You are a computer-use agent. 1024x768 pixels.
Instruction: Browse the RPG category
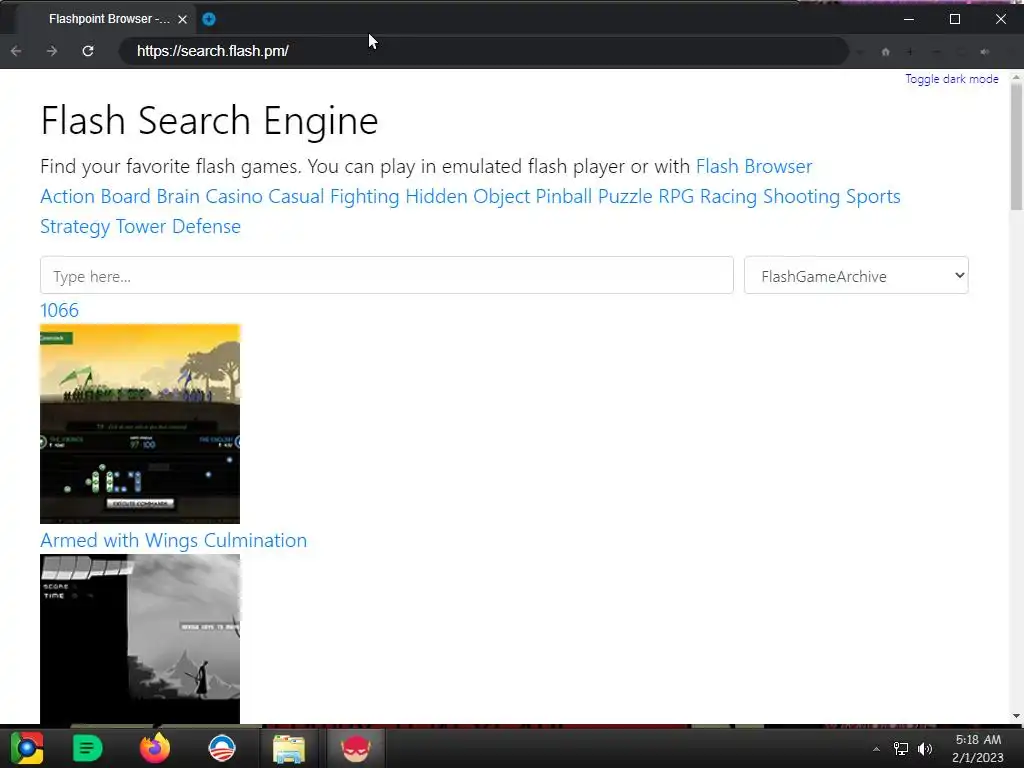click(x=676, y=197)
